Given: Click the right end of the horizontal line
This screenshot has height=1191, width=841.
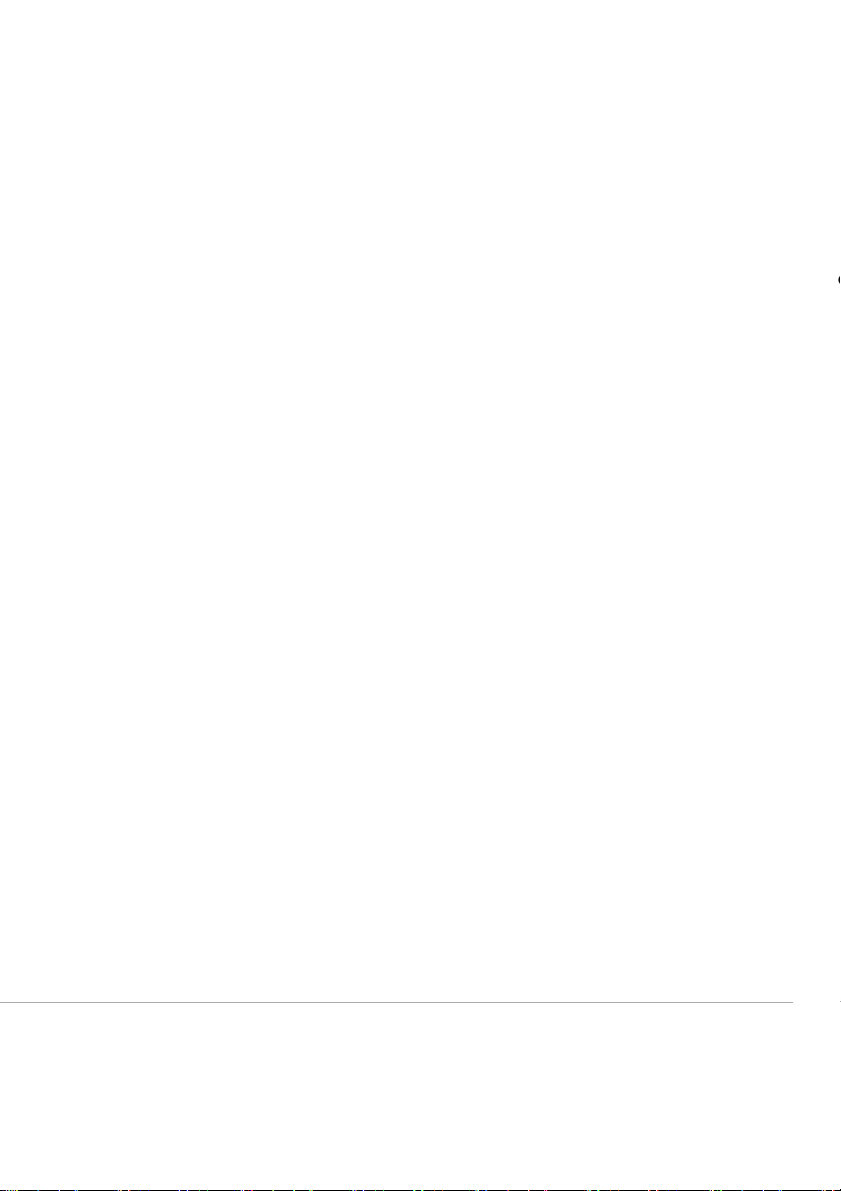Looking at the screenshot, I should [790, 1002].
